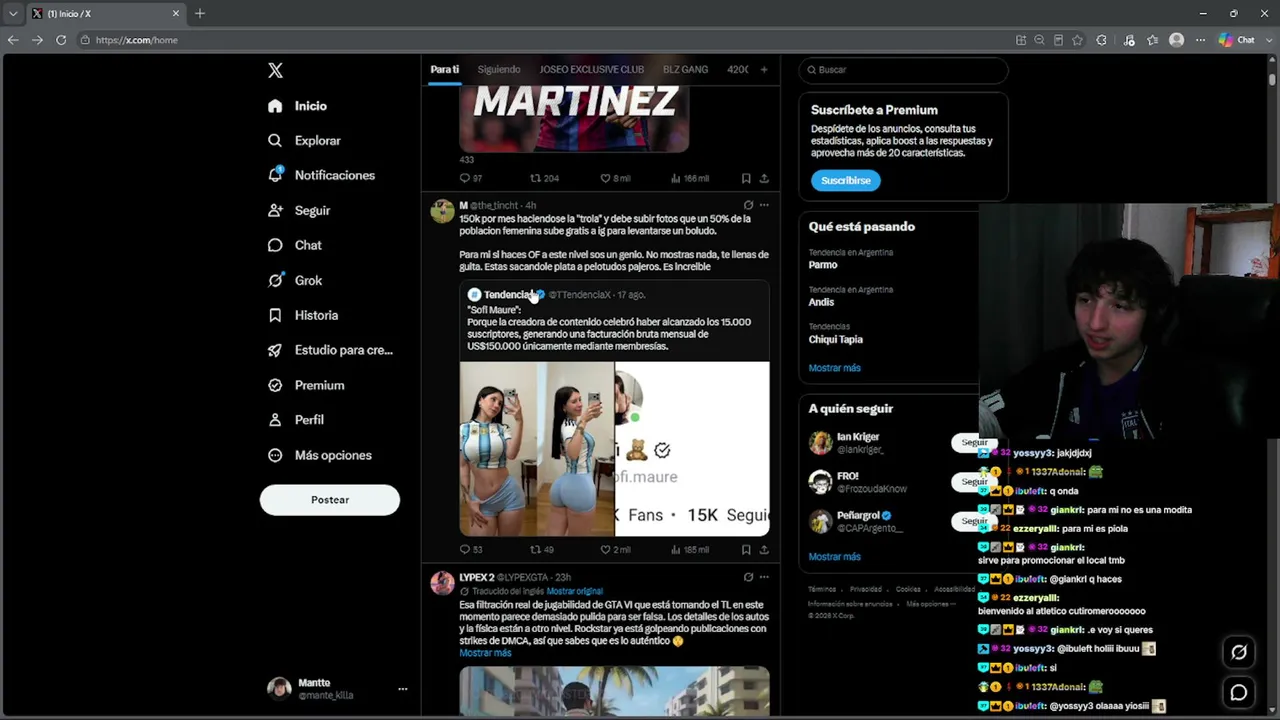Click the Suscribirse premium button

pos(846,181)
